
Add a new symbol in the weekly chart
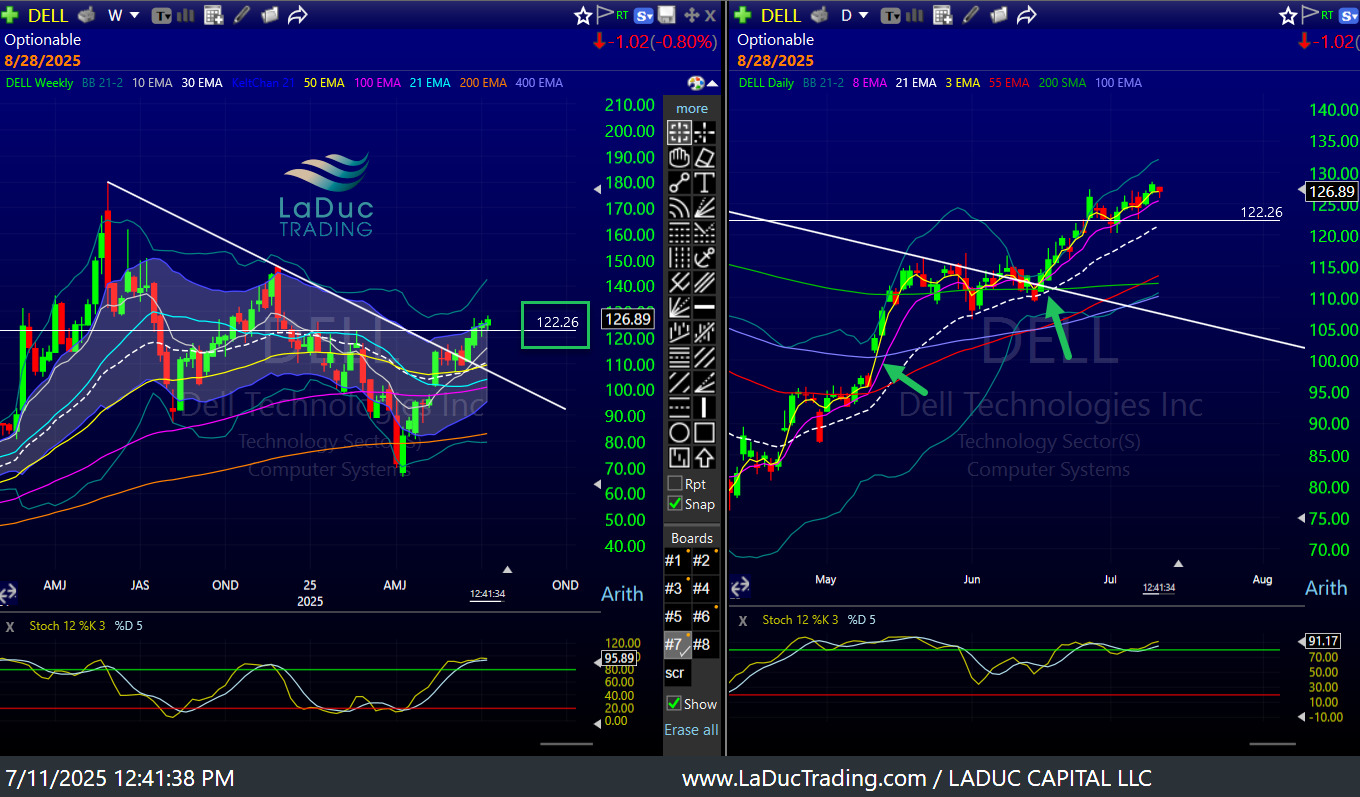[11, 15]
